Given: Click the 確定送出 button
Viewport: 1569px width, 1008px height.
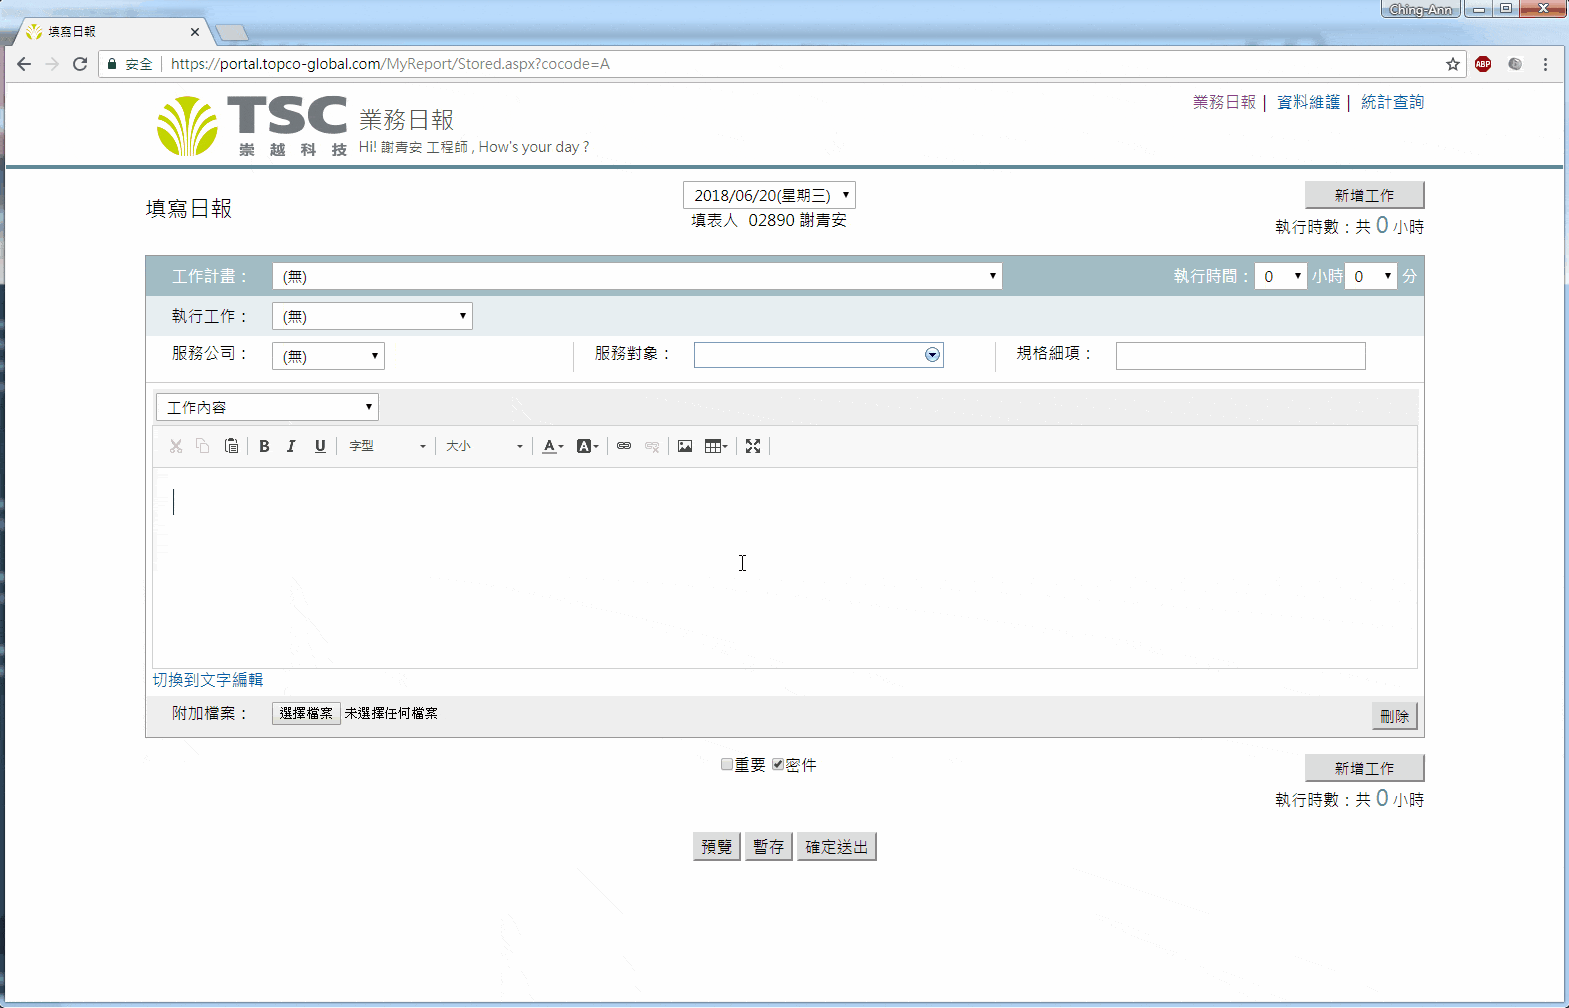Looking at the screenshot, I should [x=836, y=847].
